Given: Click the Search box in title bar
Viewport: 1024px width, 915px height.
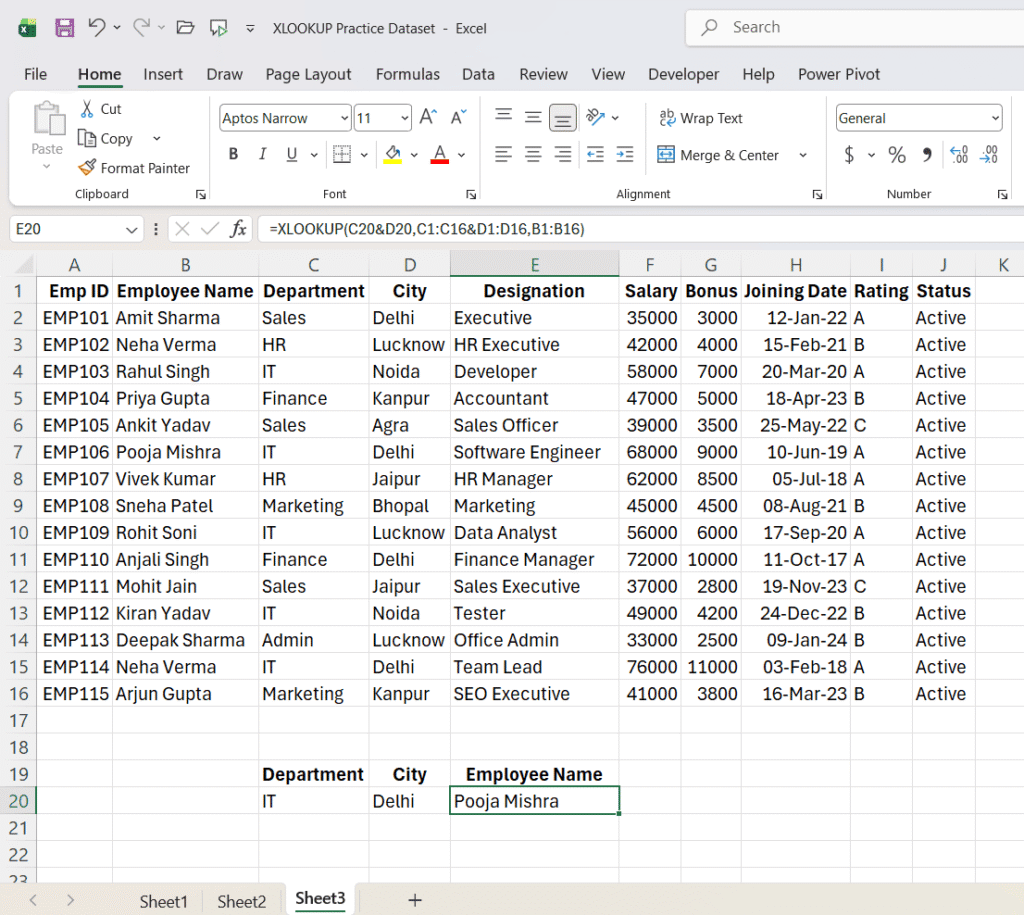Looking at the screenshot, I should [x=854, y=27].
